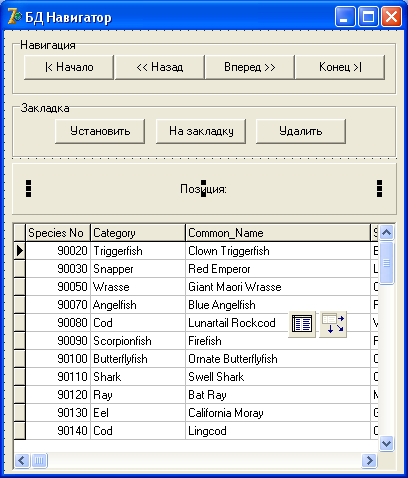This screenshot has width=408, height=478.
Task: Set a bookmark with 'Установить'
Action: pyautogui.click(x=100, y=131)
